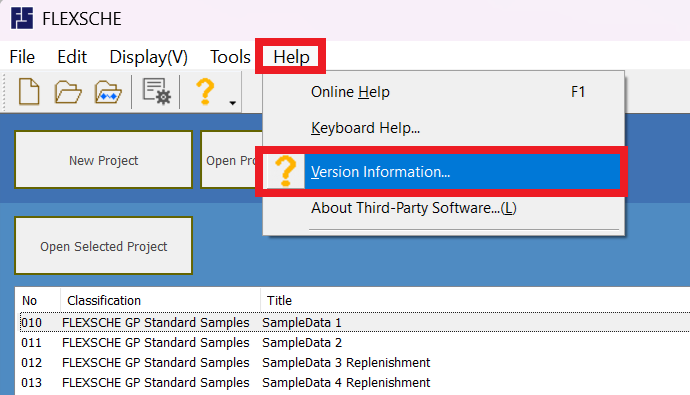
Task: Expand the arrow next to the help icon
Action: tap(232, 103)
